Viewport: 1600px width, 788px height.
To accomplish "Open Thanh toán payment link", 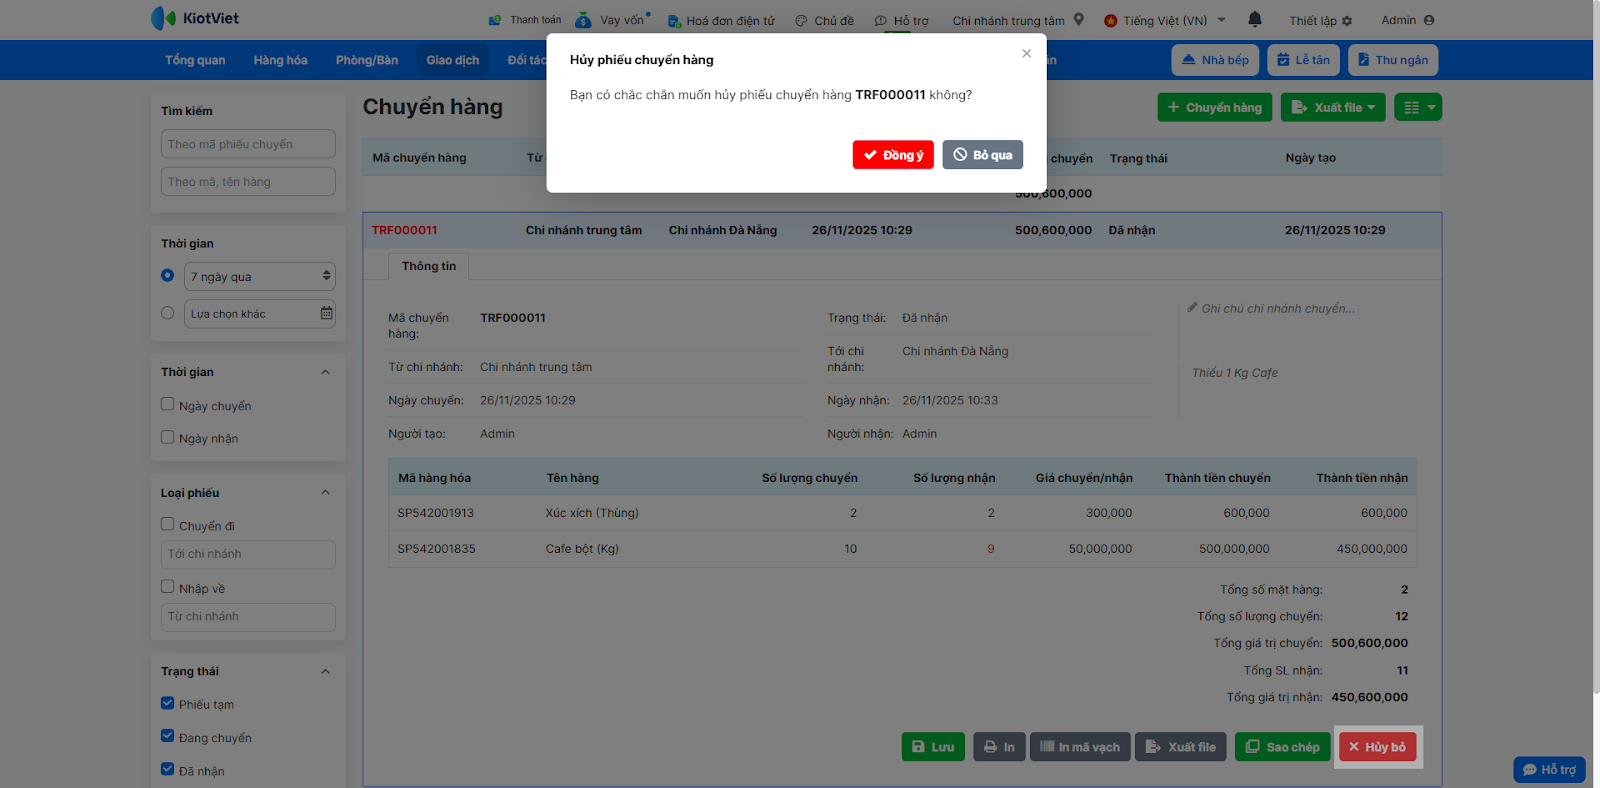I will click(x=525, y=20).
